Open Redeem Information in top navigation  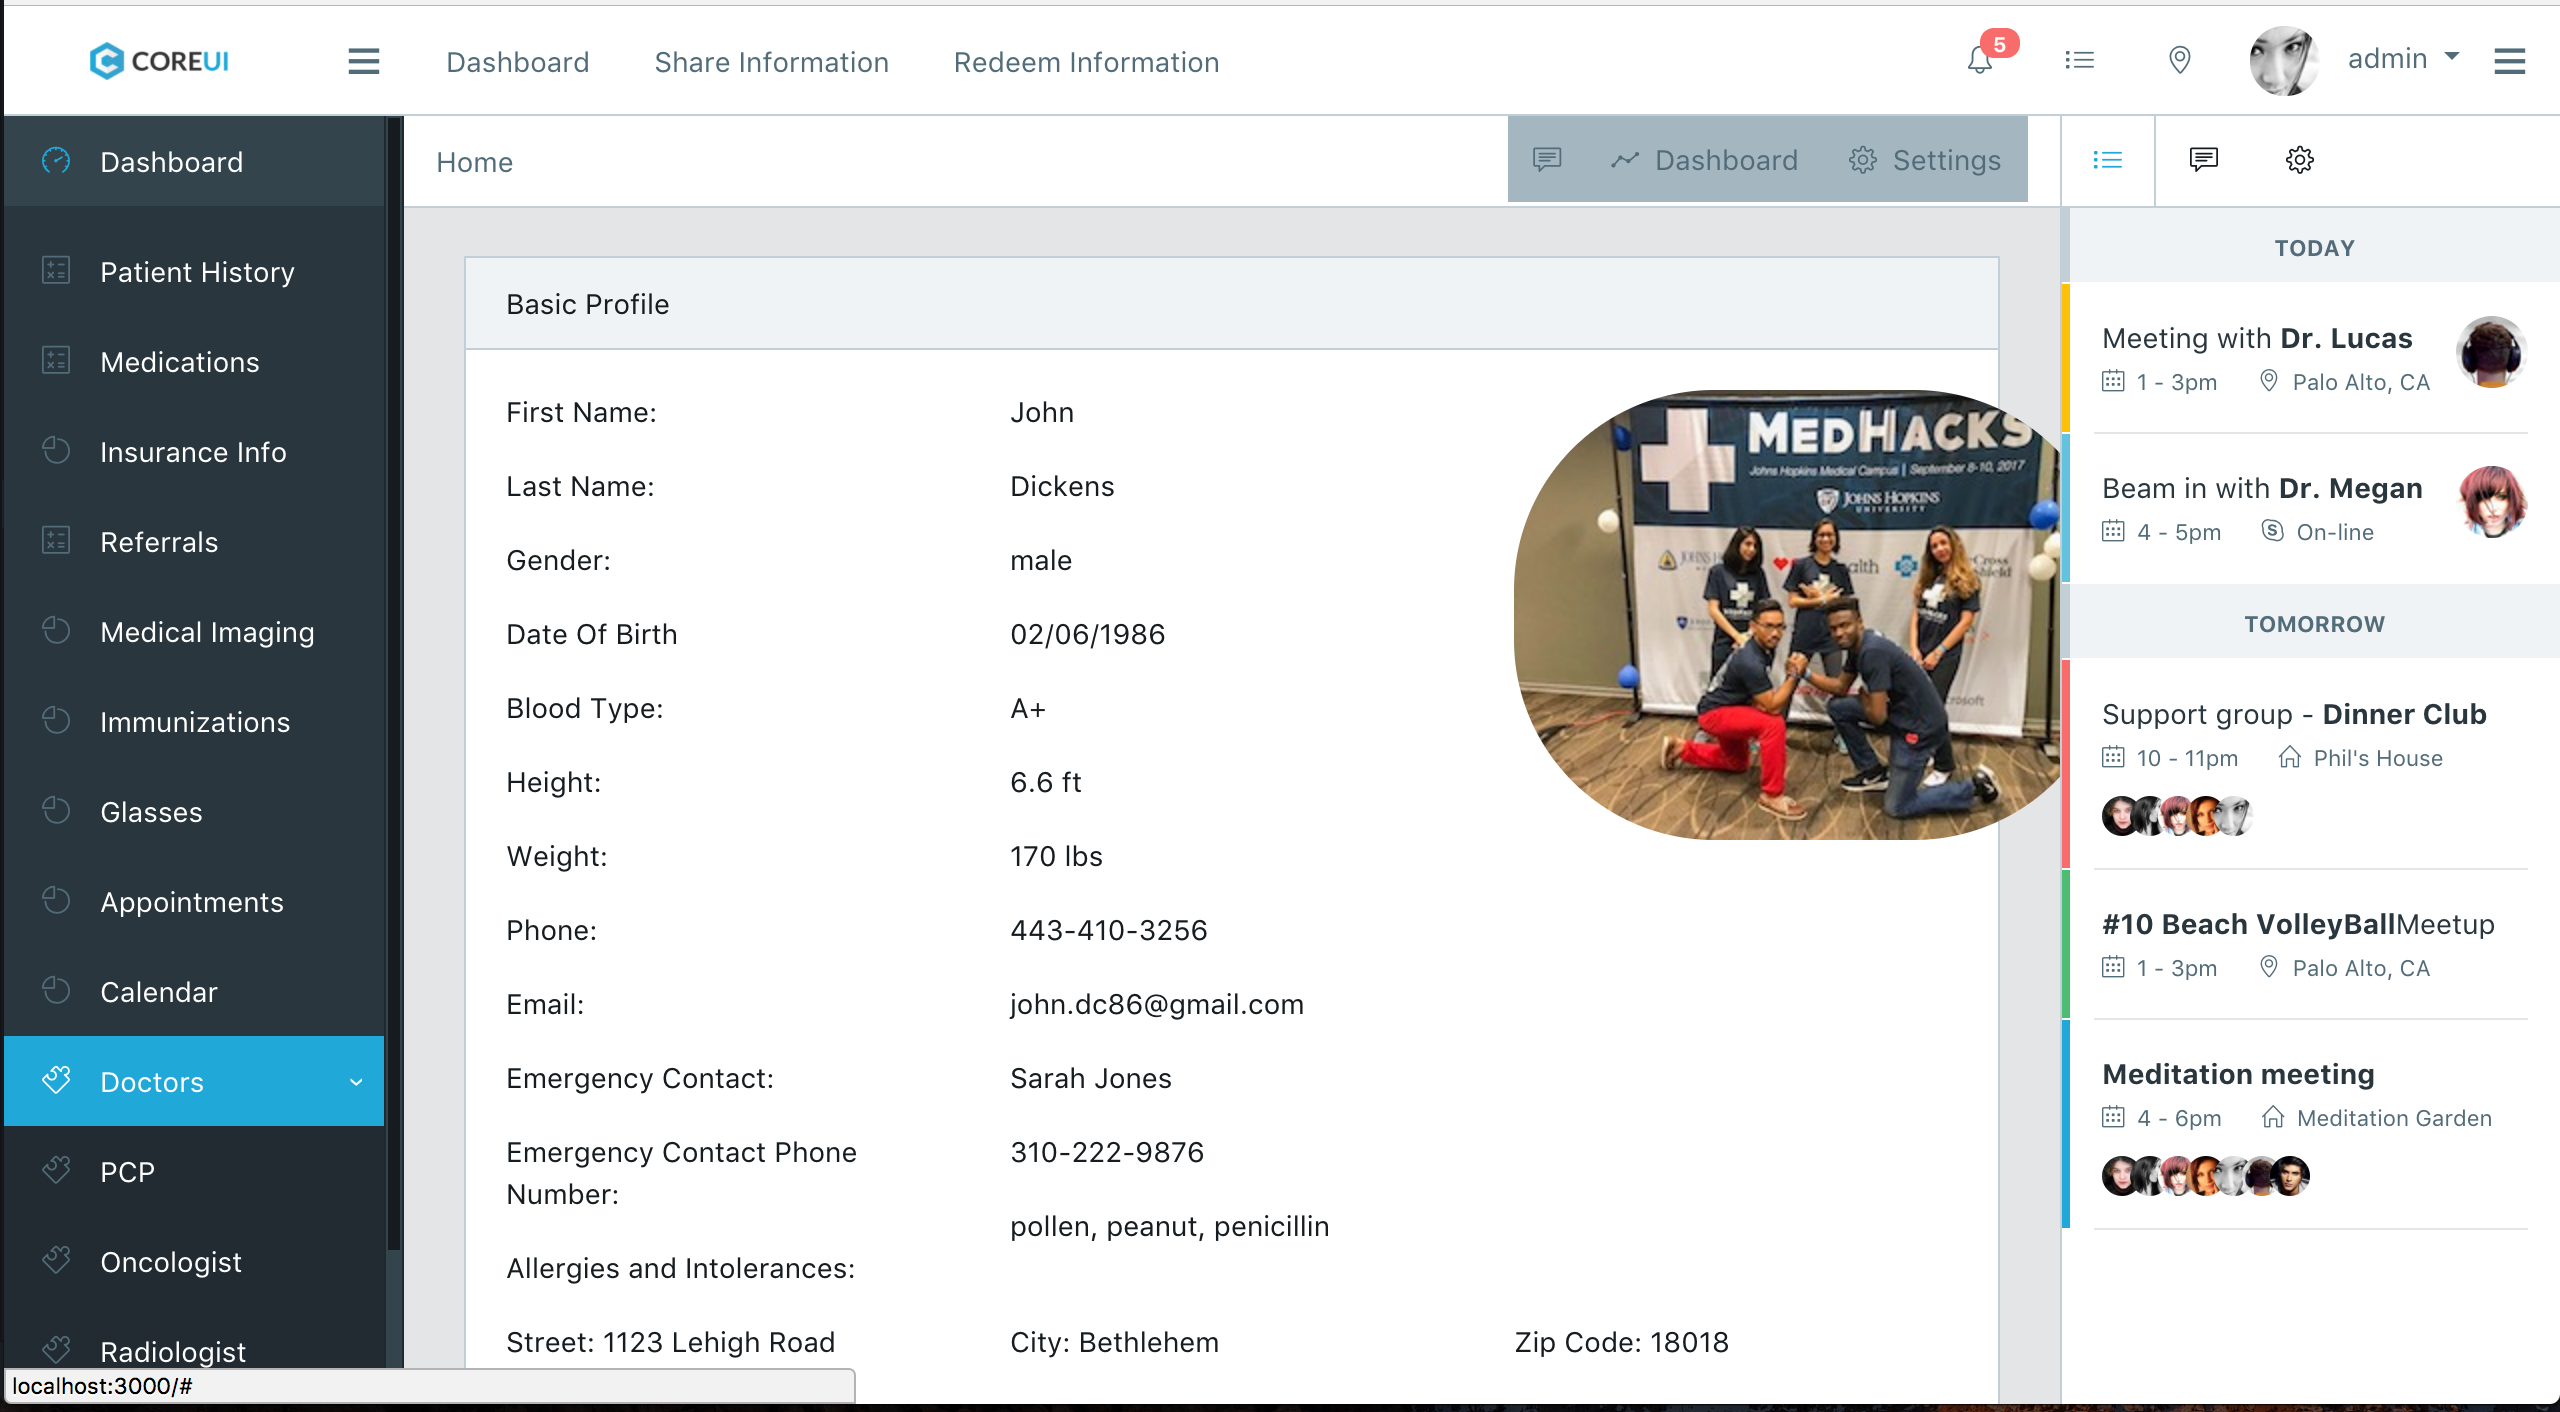(x=1086, y=62)
